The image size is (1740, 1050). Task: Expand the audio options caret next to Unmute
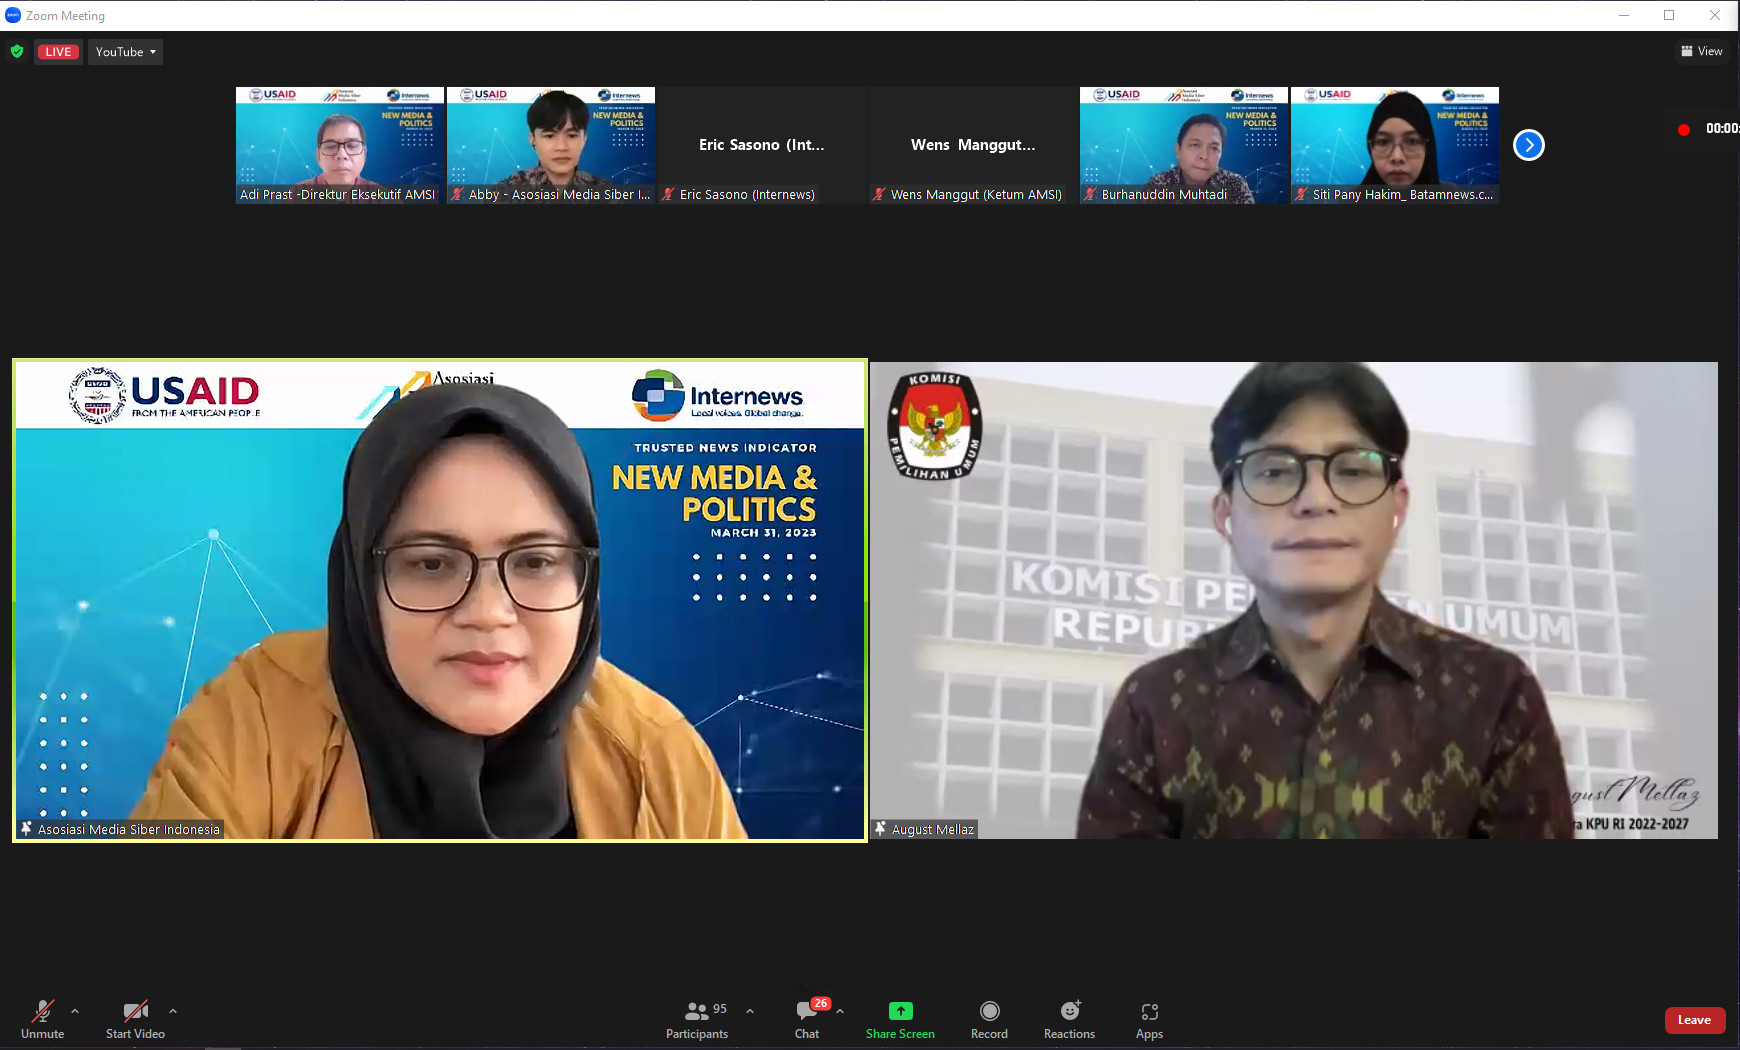(x=74, y=1010)
